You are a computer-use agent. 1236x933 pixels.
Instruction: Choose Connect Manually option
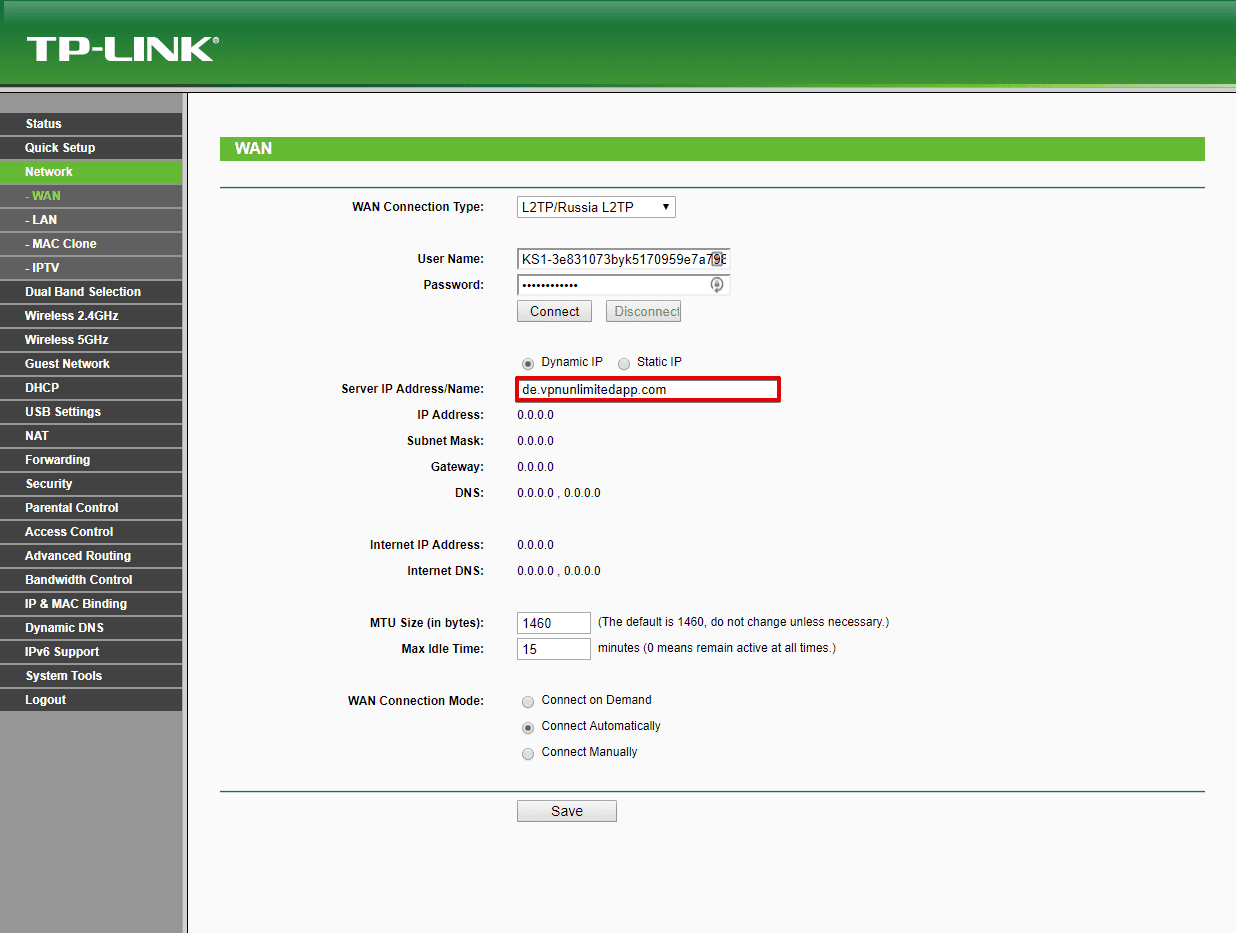[528, 753]
